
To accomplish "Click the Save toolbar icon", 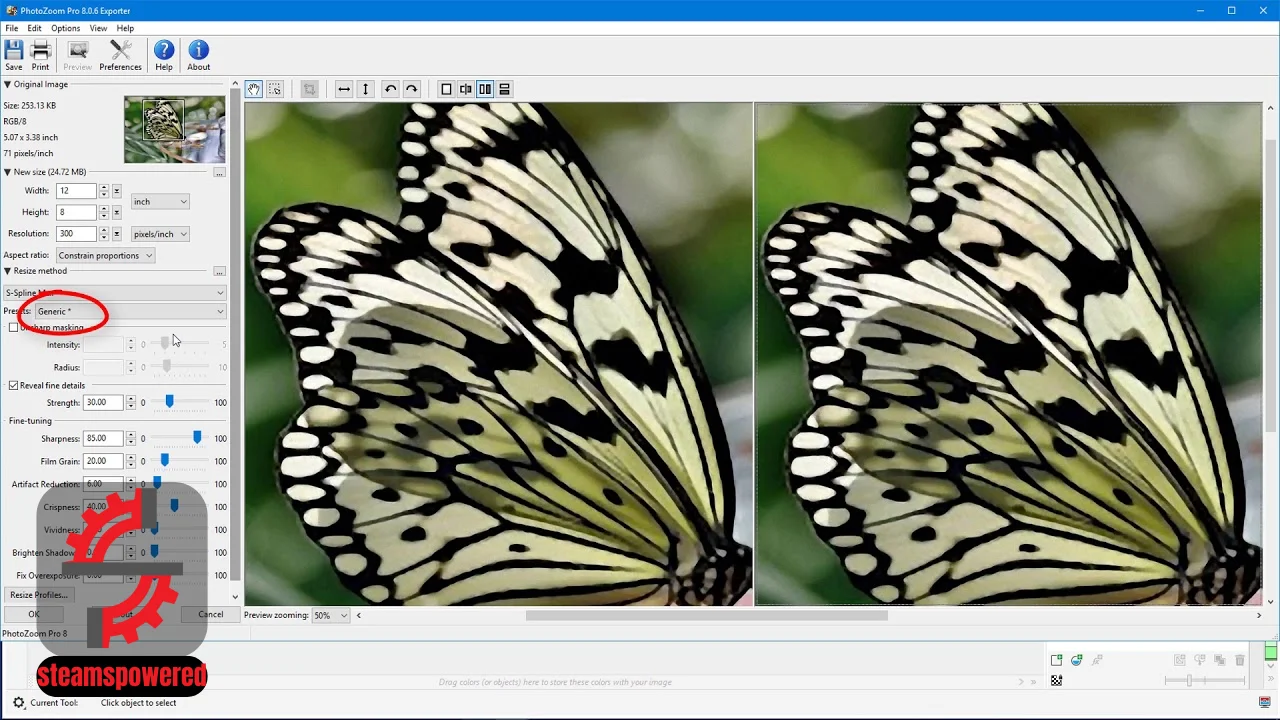I will 14,55.
